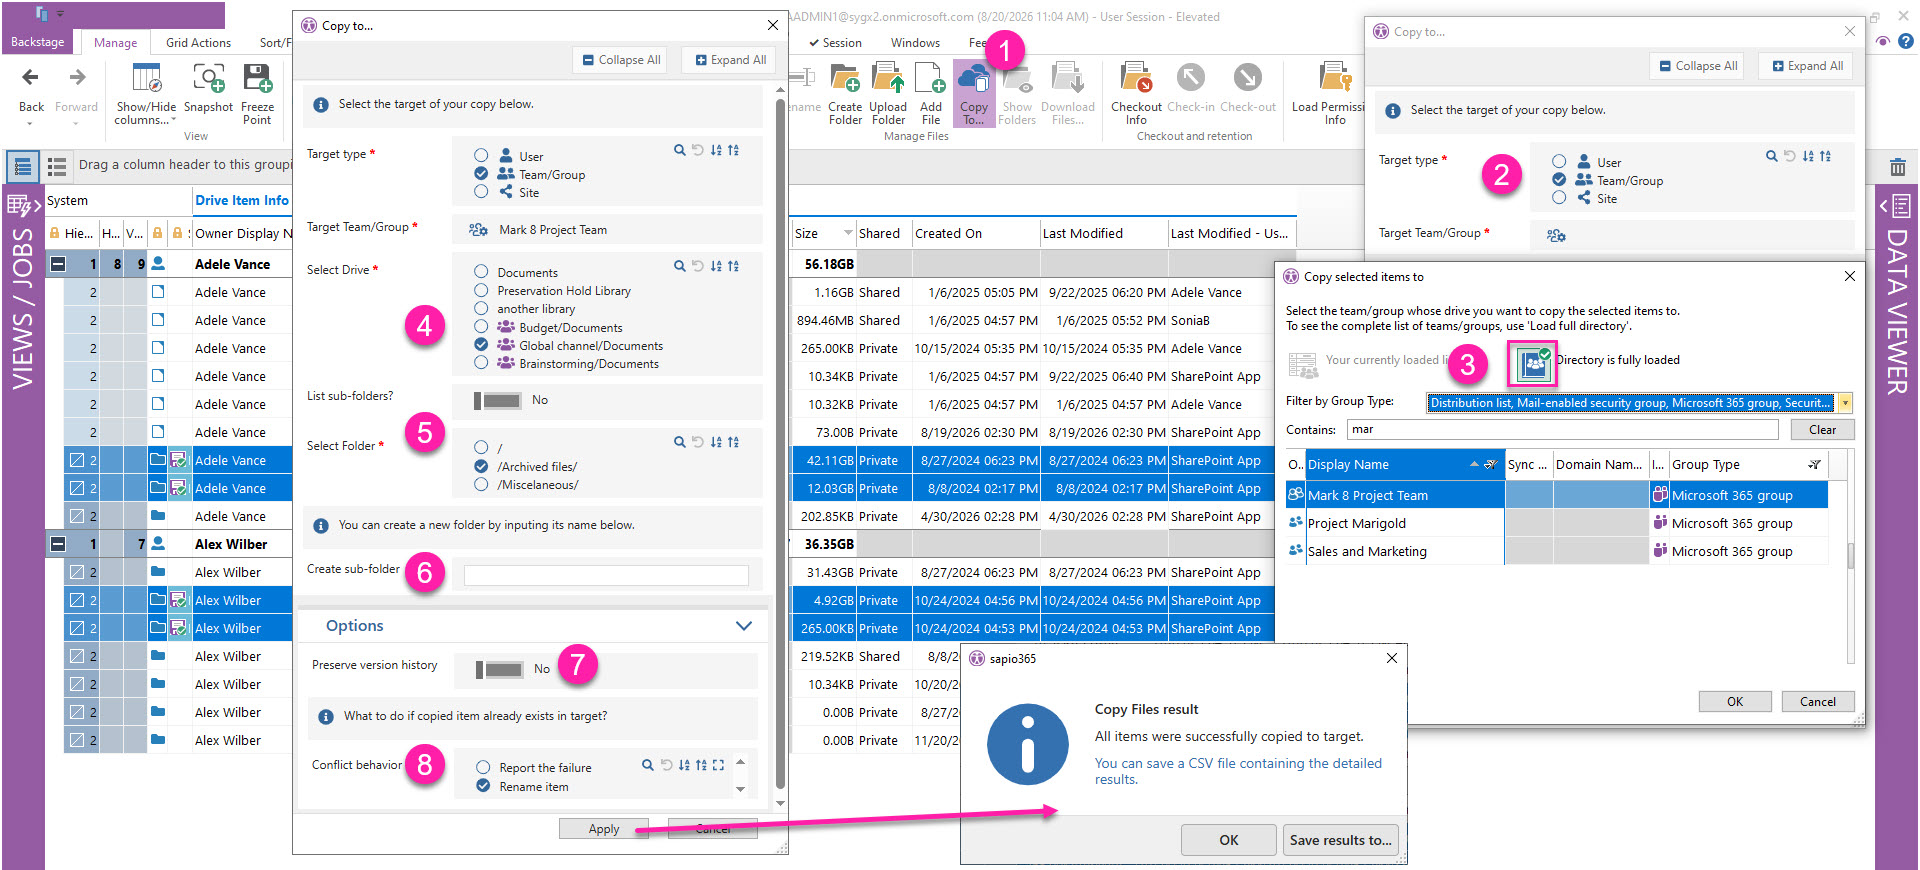The width and height of the screenshot is (1920, 870).
Task: Select the Site target type in left Copy to dialog
Action: click(x=481, y=192)
